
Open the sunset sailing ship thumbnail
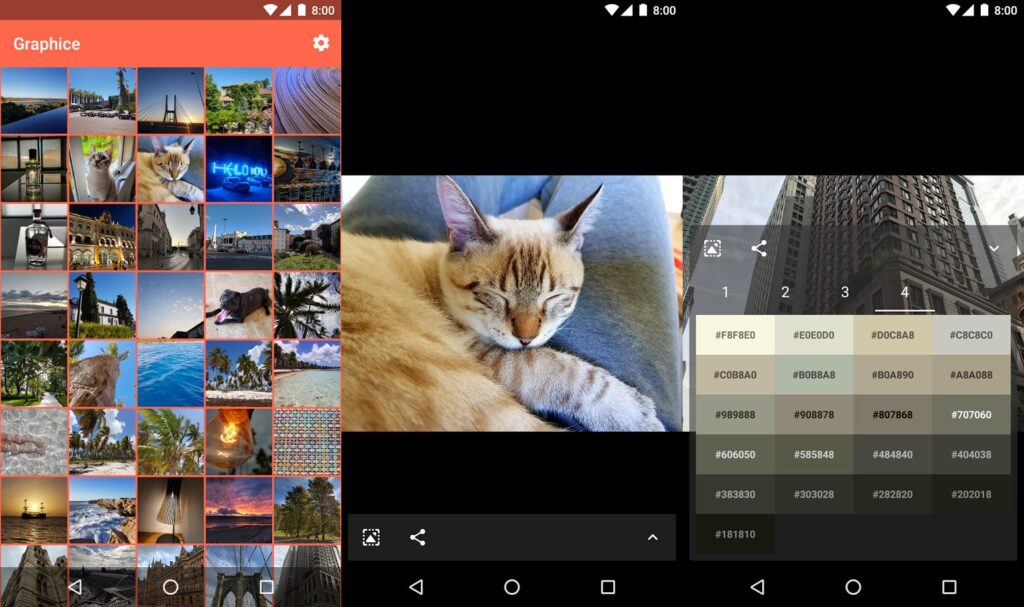coord(34,510)
